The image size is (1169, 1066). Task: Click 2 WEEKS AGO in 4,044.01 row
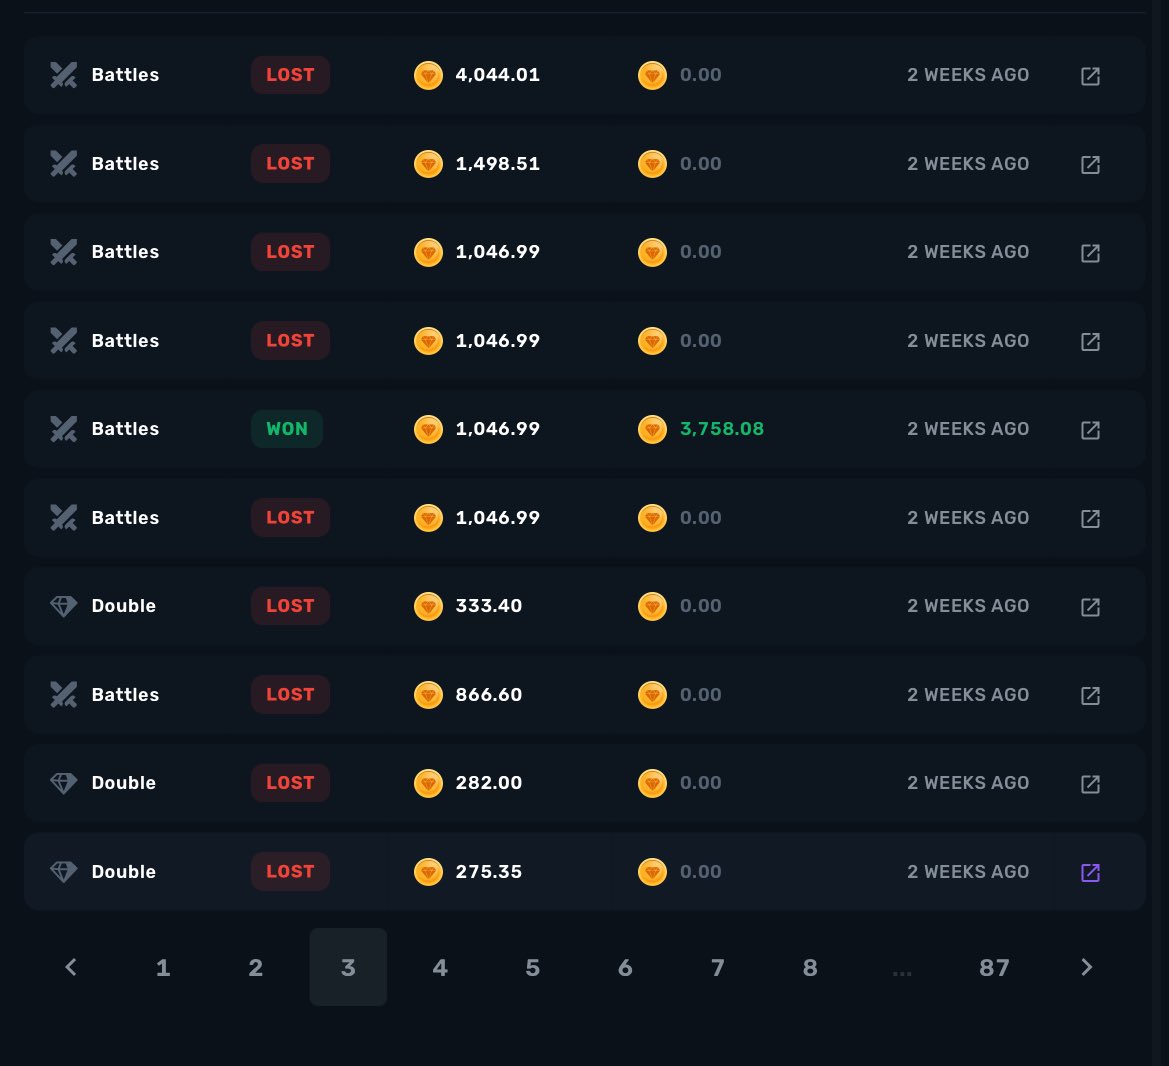click(x=968, y=75)
